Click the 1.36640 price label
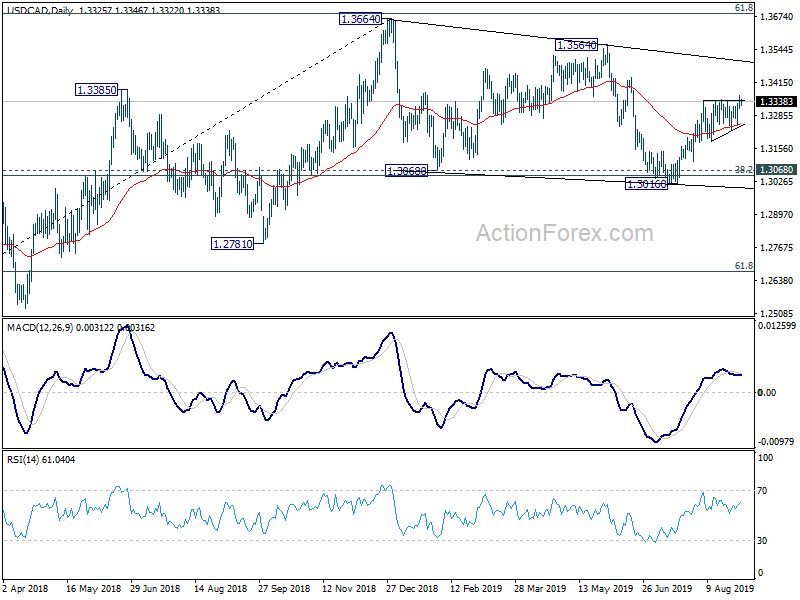 [360, 19]
